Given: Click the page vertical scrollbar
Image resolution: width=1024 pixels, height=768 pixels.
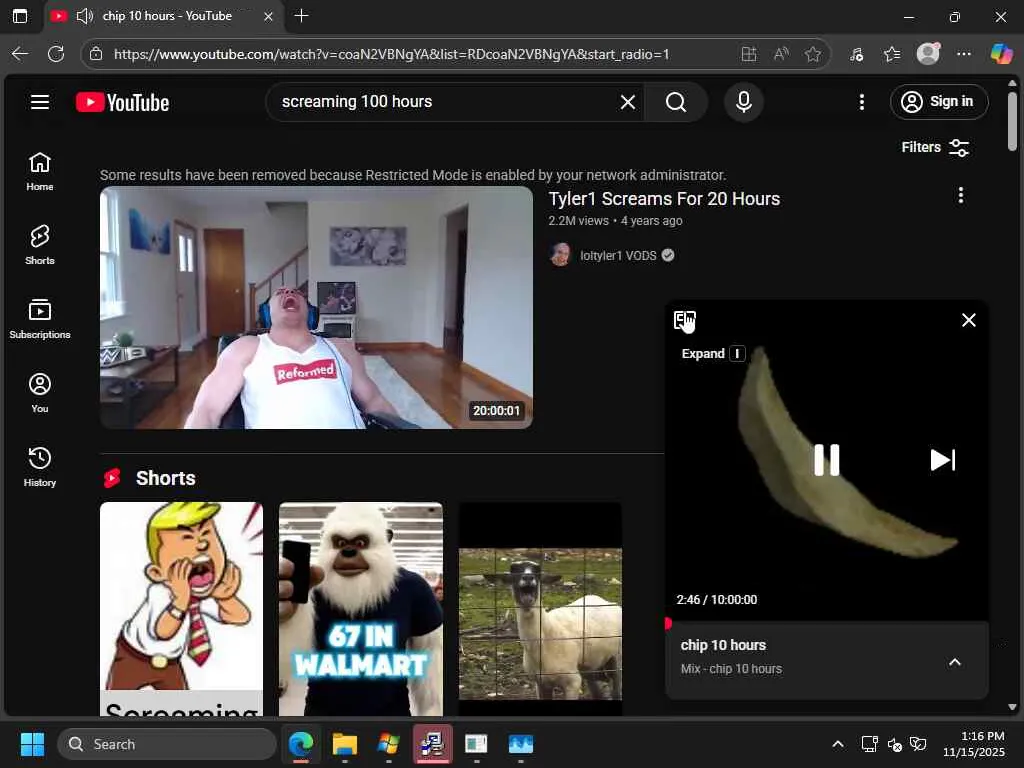Looking at the screenshot, I should pos(1012,123).
